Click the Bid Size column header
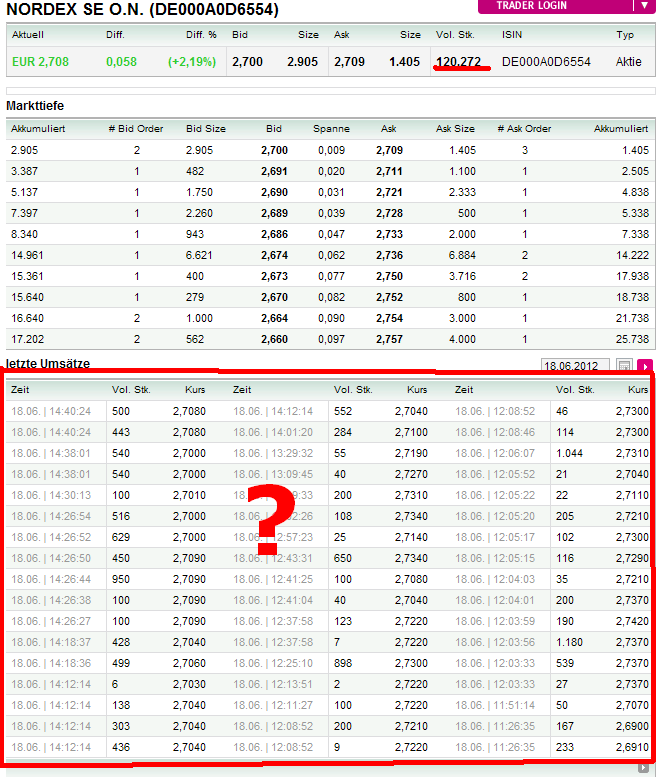This screenshot has width=657, height=777. pos(206,129)
